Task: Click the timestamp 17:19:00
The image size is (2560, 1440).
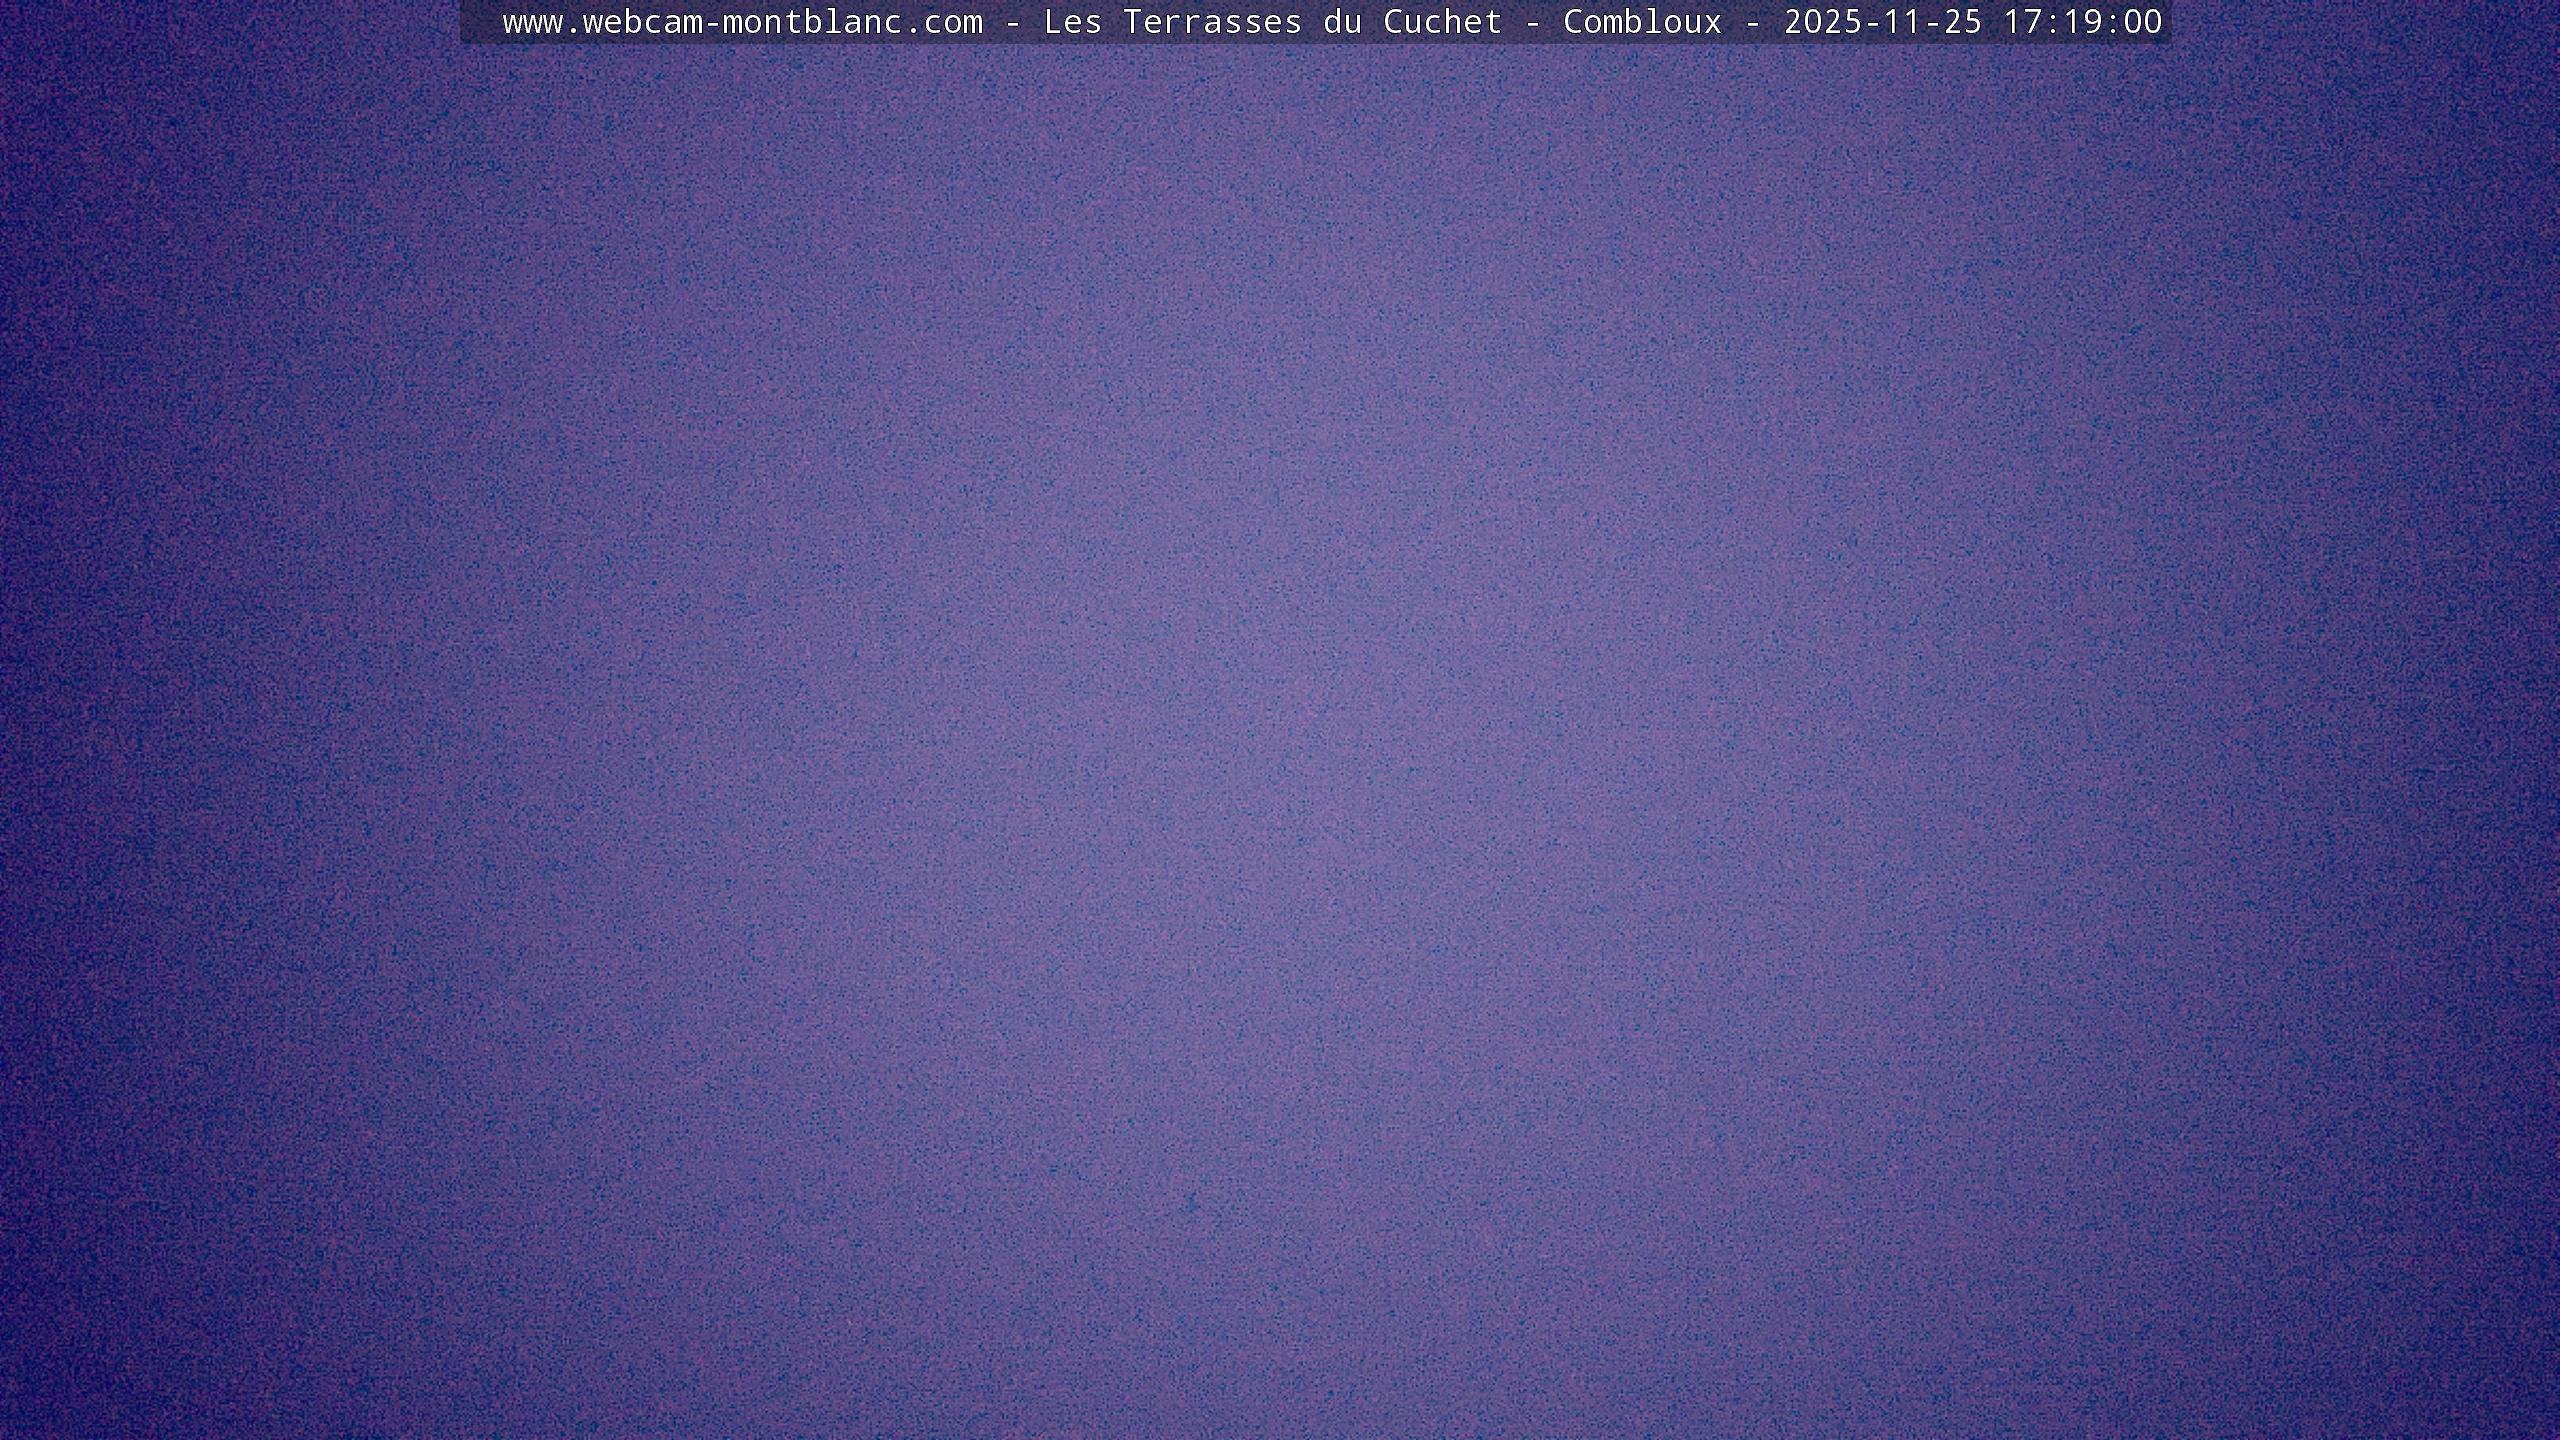Action: point(2082,22)
